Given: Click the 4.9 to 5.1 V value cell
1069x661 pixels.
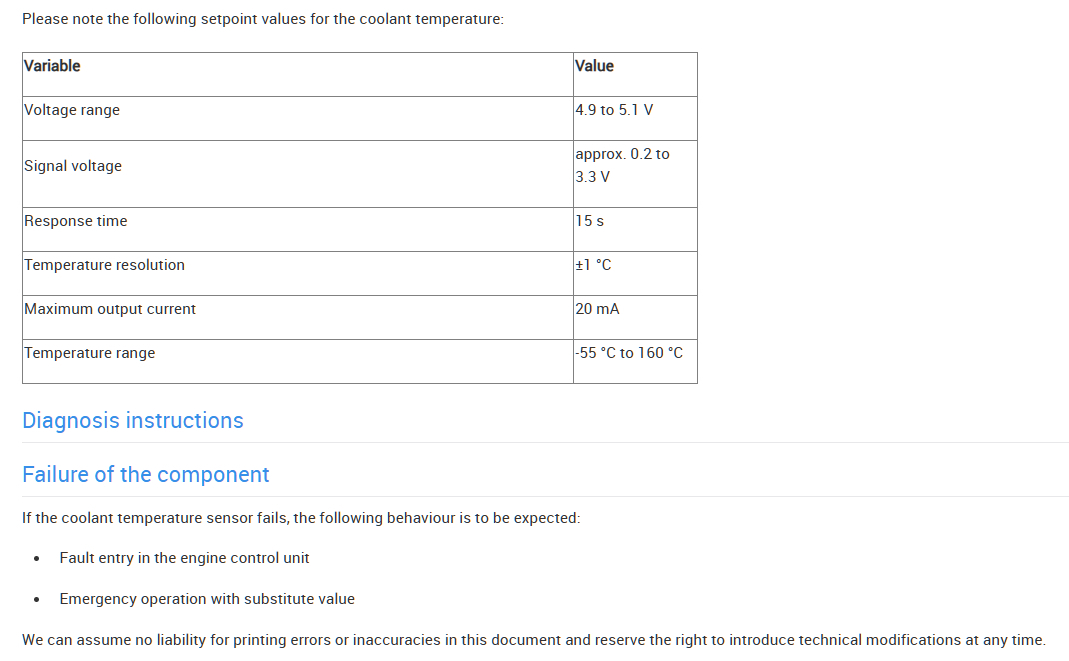Looking at the screenshot, I should 614,110.
